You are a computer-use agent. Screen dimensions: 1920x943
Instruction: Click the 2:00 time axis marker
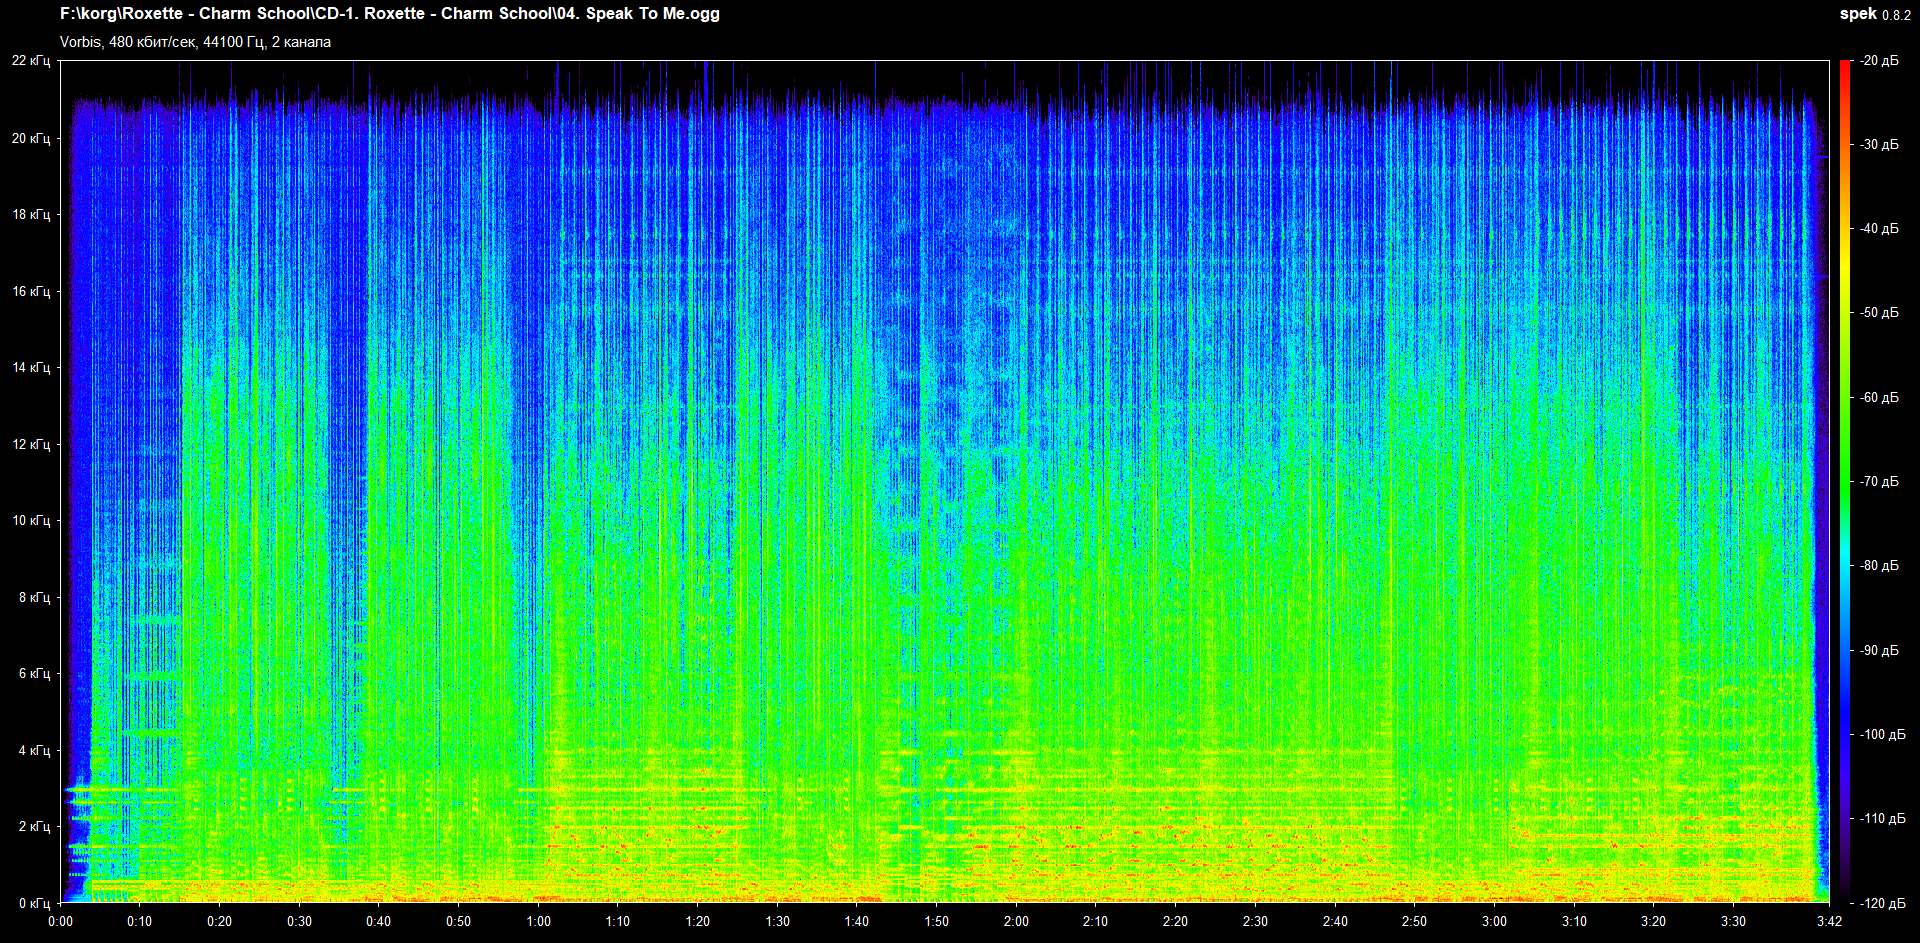click(1016, 921)
